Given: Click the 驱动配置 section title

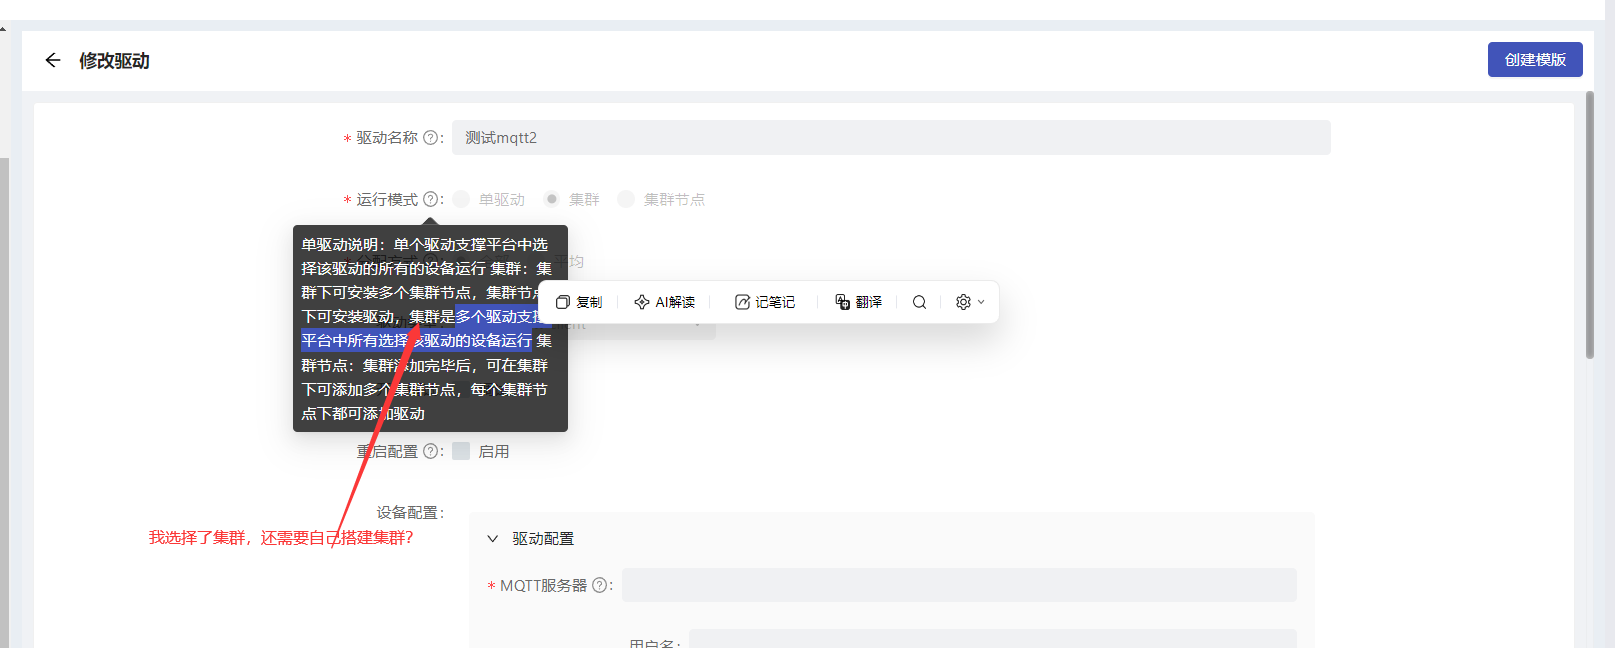Looking at the screenshot, I should 543,539.
